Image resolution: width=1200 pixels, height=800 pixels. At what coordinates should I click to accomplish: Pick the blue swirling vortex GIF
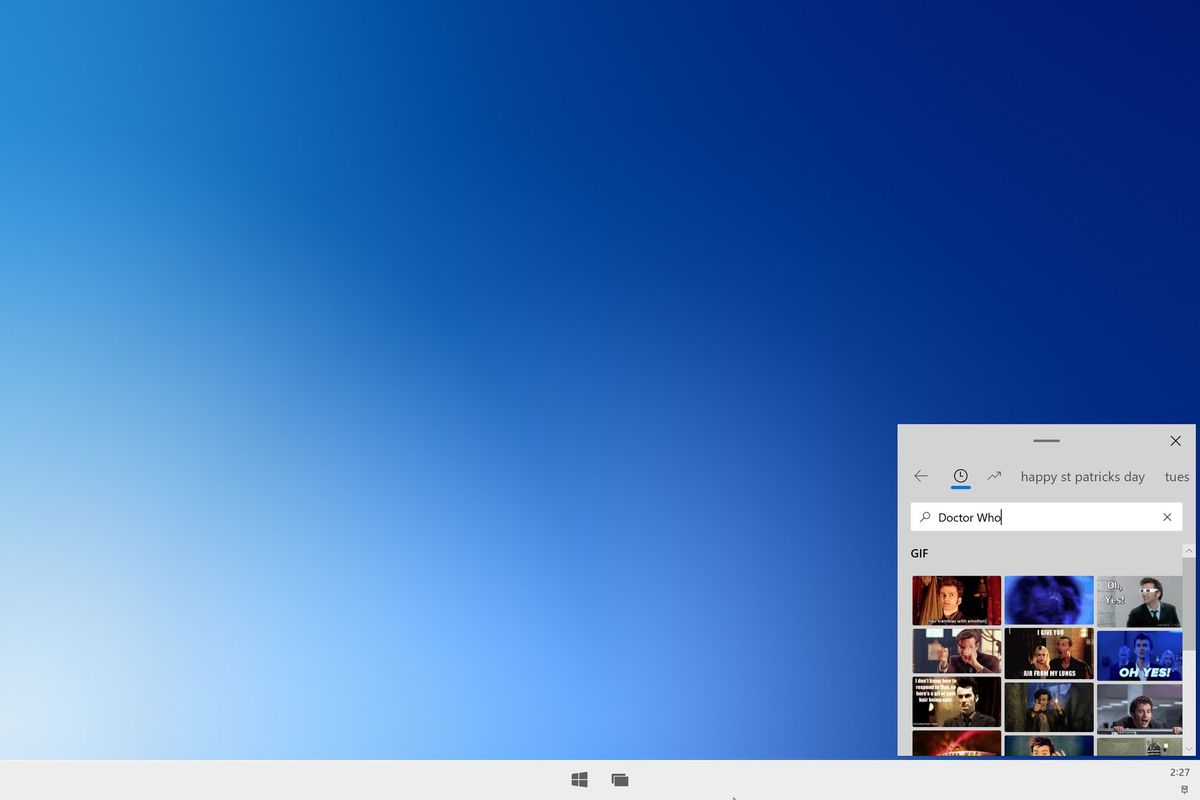1049,600
